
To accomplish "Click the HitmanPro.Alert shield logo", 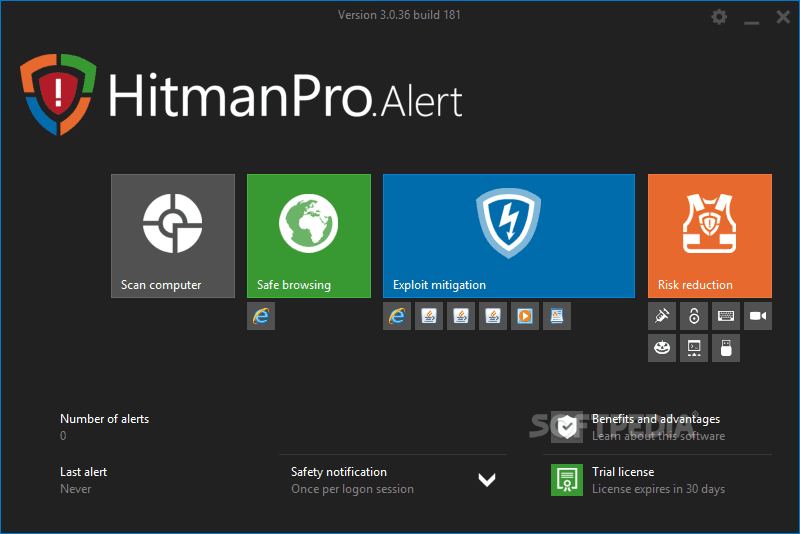I will (x=58, y=94).
